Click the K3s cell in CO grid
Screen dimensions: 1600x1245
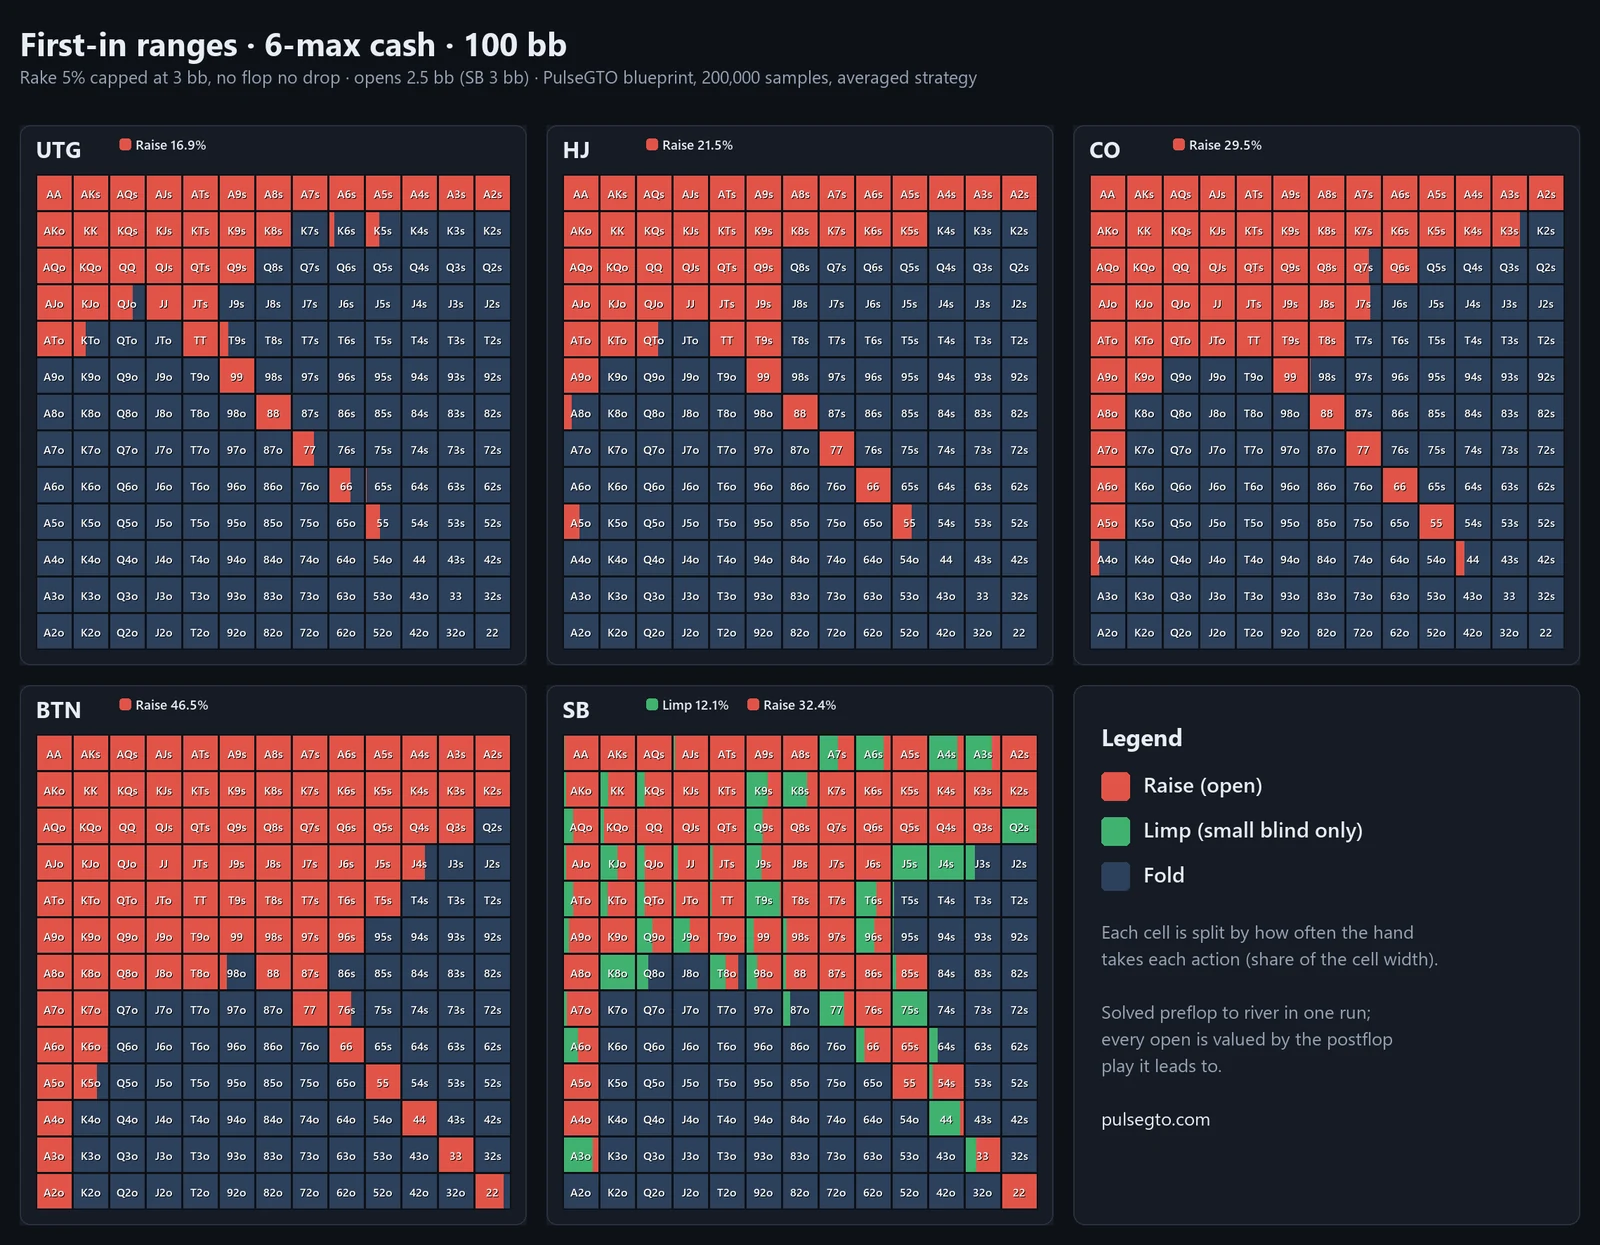click(x=1510, y=231)
